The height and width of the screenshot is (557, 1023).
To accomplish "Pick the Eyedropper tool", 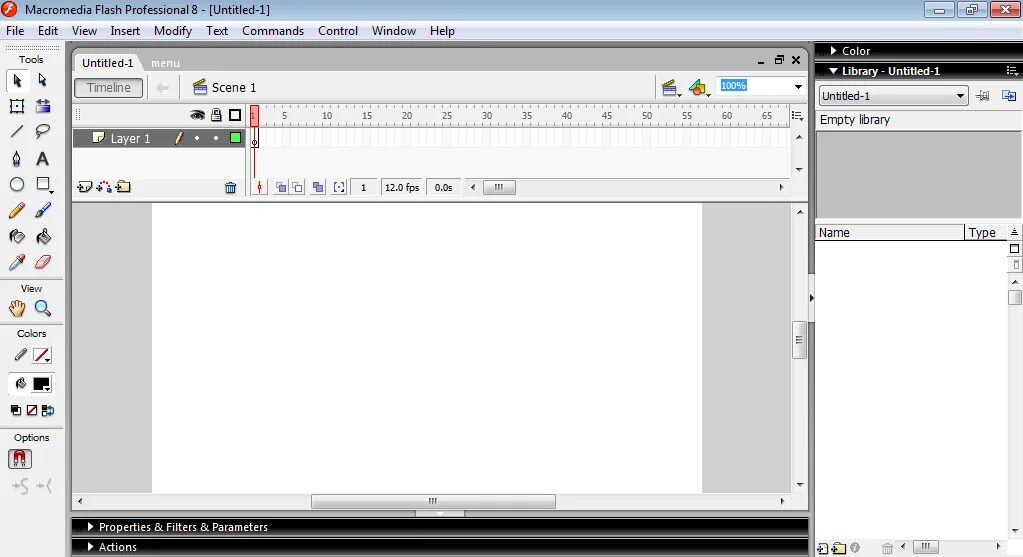I will [x=17, y=262].
